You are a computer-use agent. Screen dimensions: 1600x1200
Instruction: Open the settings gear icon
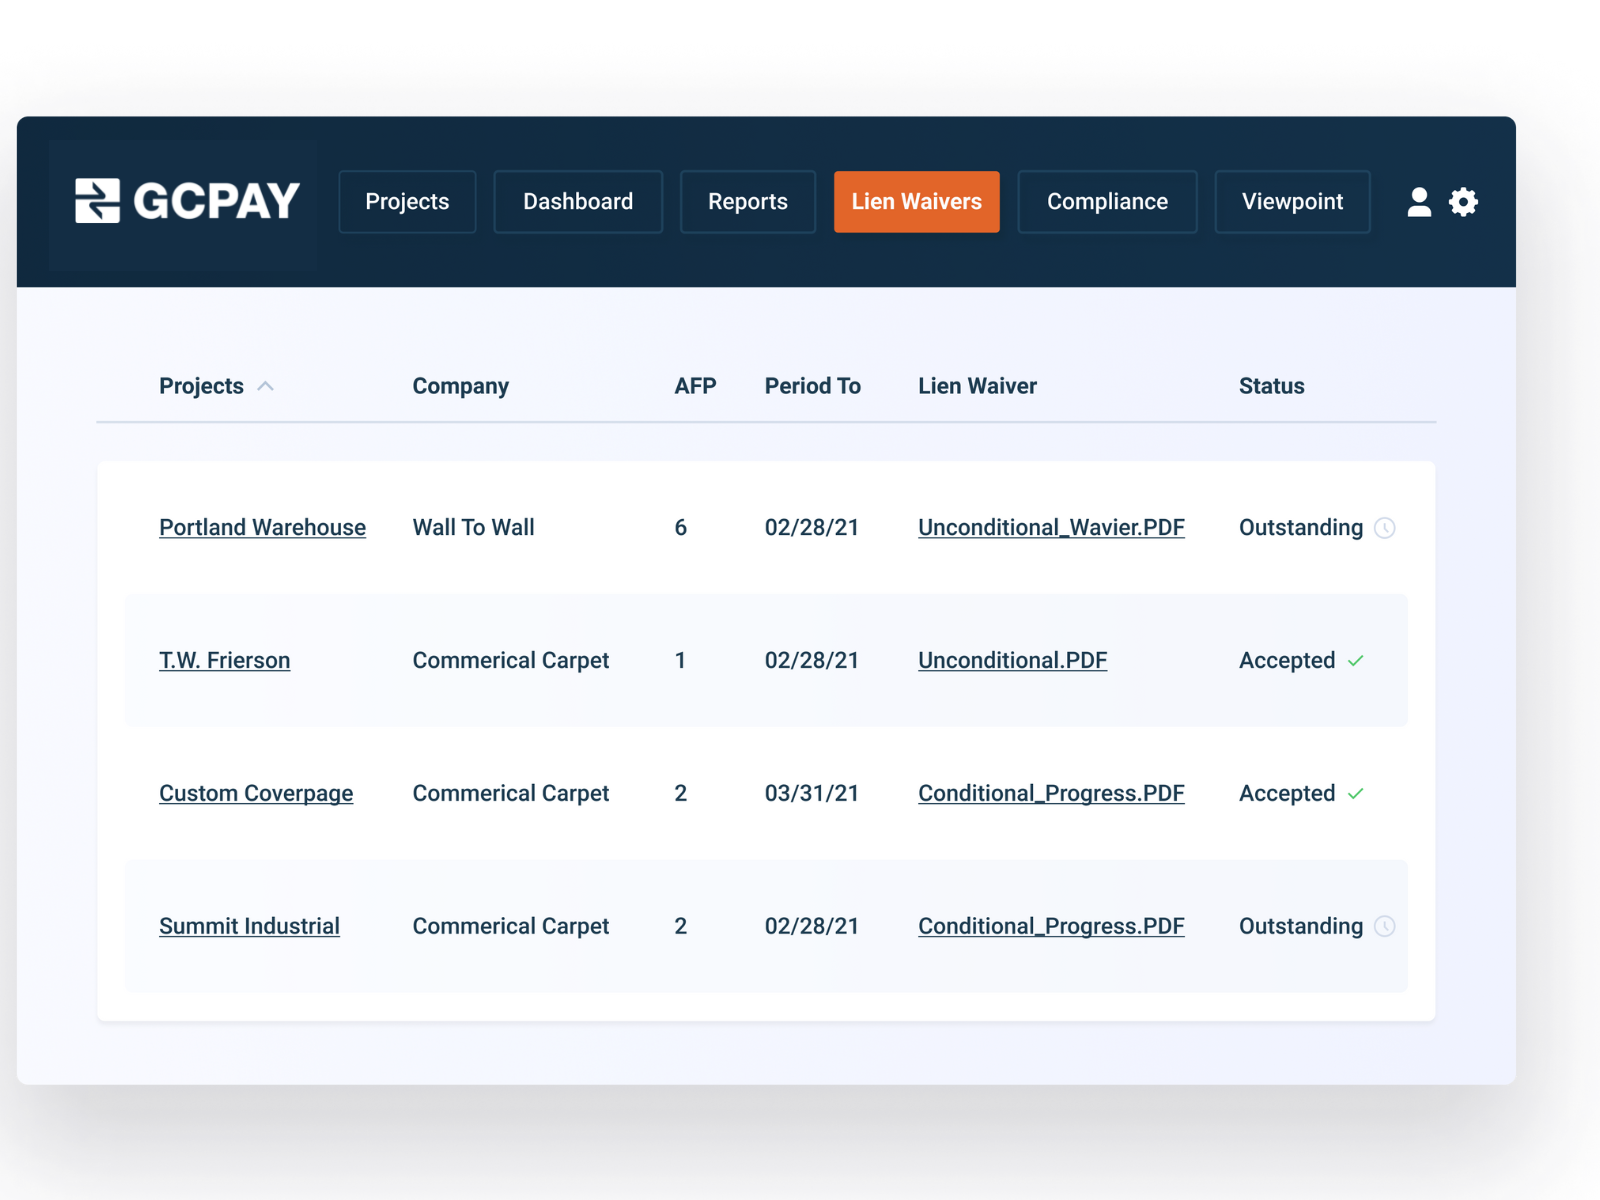click(x=1464, y=202)
